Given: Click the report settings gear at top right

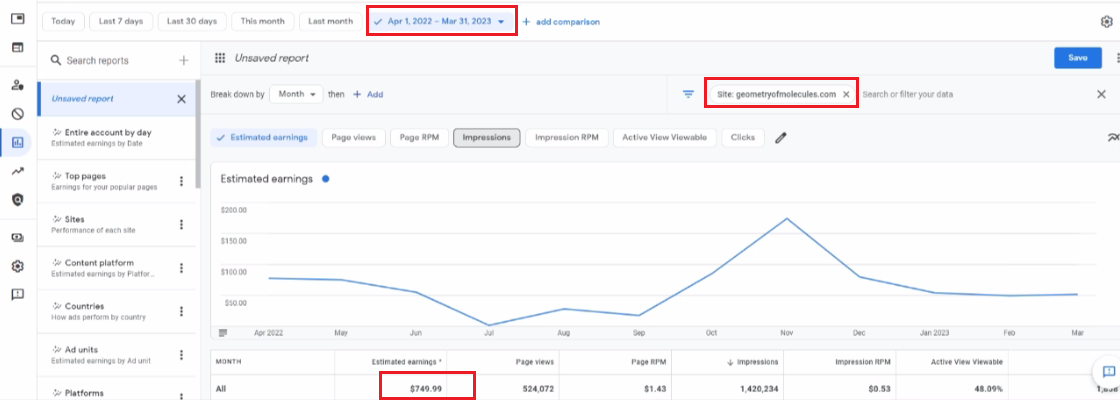Looking at the screenshot, I should point(1106,21).
